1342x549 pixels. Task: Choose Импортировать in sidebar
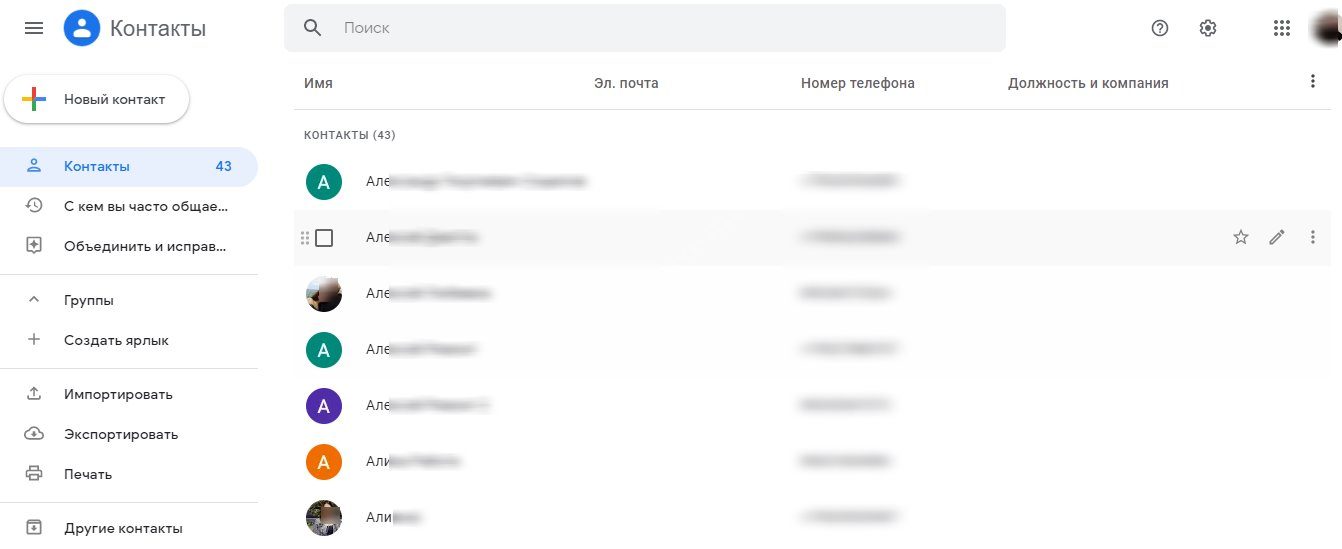(x=118, y=394)
